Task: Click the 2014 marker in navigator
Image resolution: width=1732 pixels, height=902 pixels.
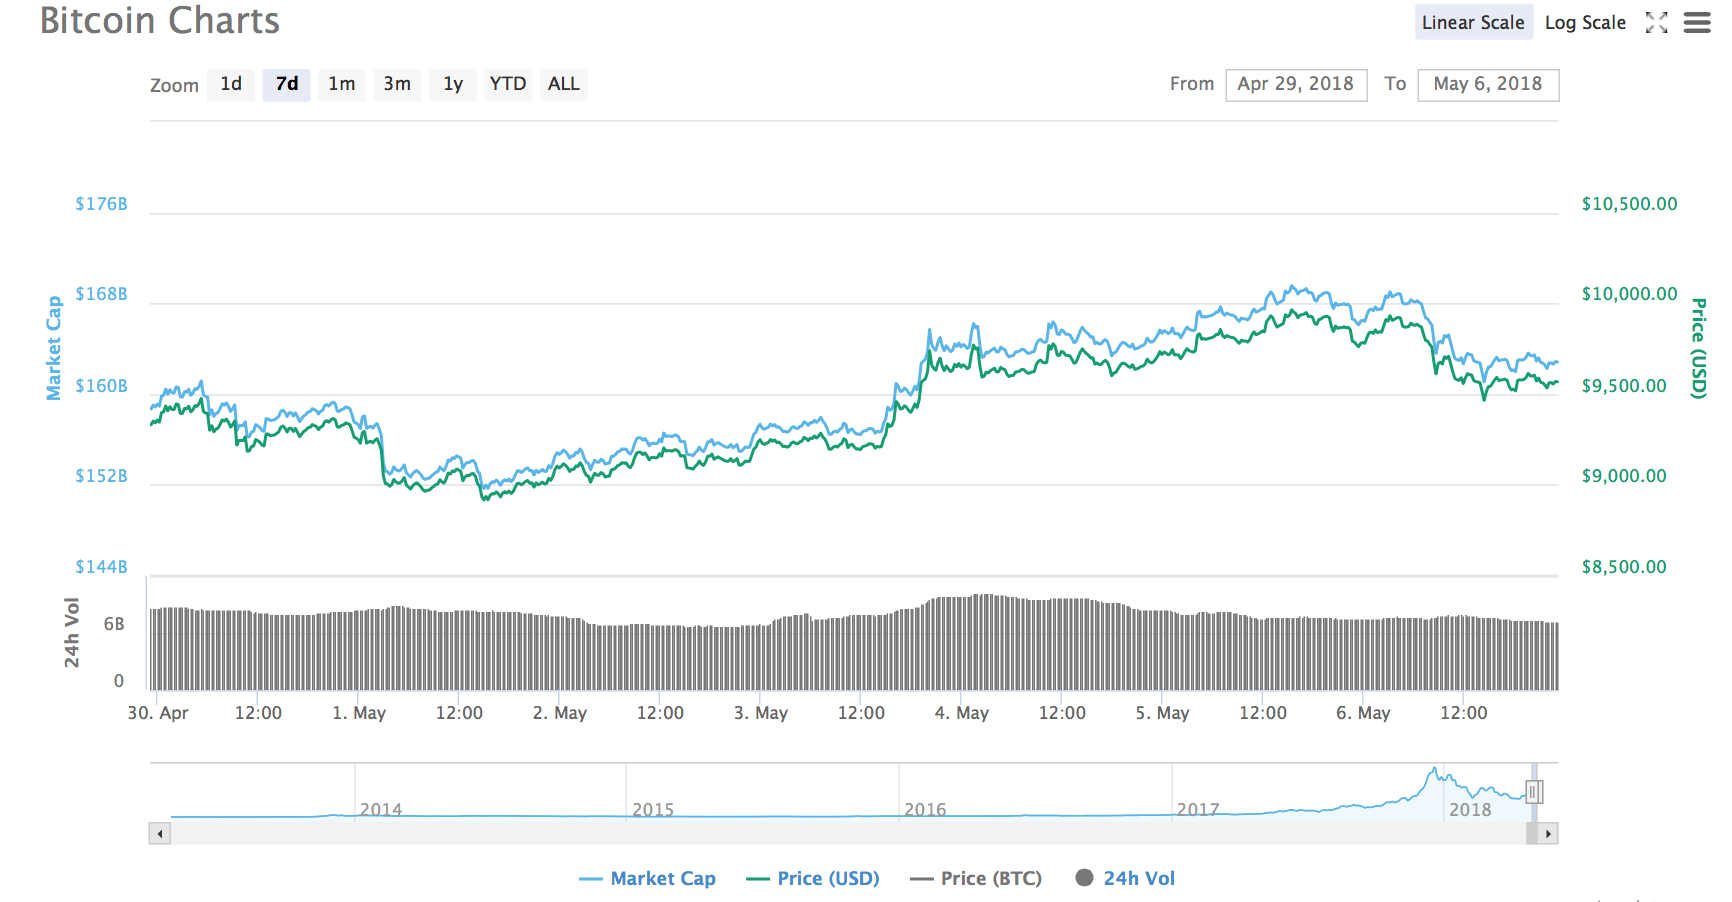Action: (381, 809)
